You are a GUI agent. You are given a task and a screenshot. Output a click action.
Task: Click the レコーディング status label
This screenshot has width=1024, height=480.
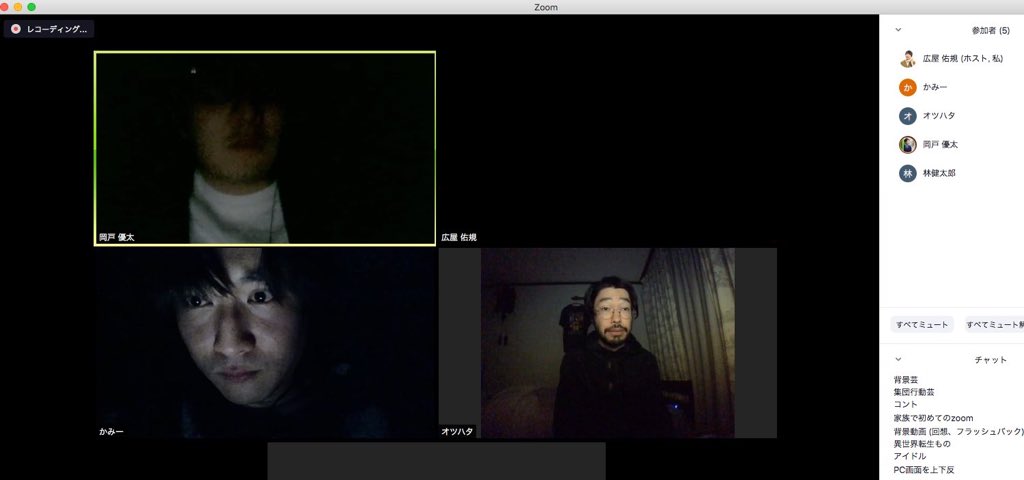tap(56, 29)
